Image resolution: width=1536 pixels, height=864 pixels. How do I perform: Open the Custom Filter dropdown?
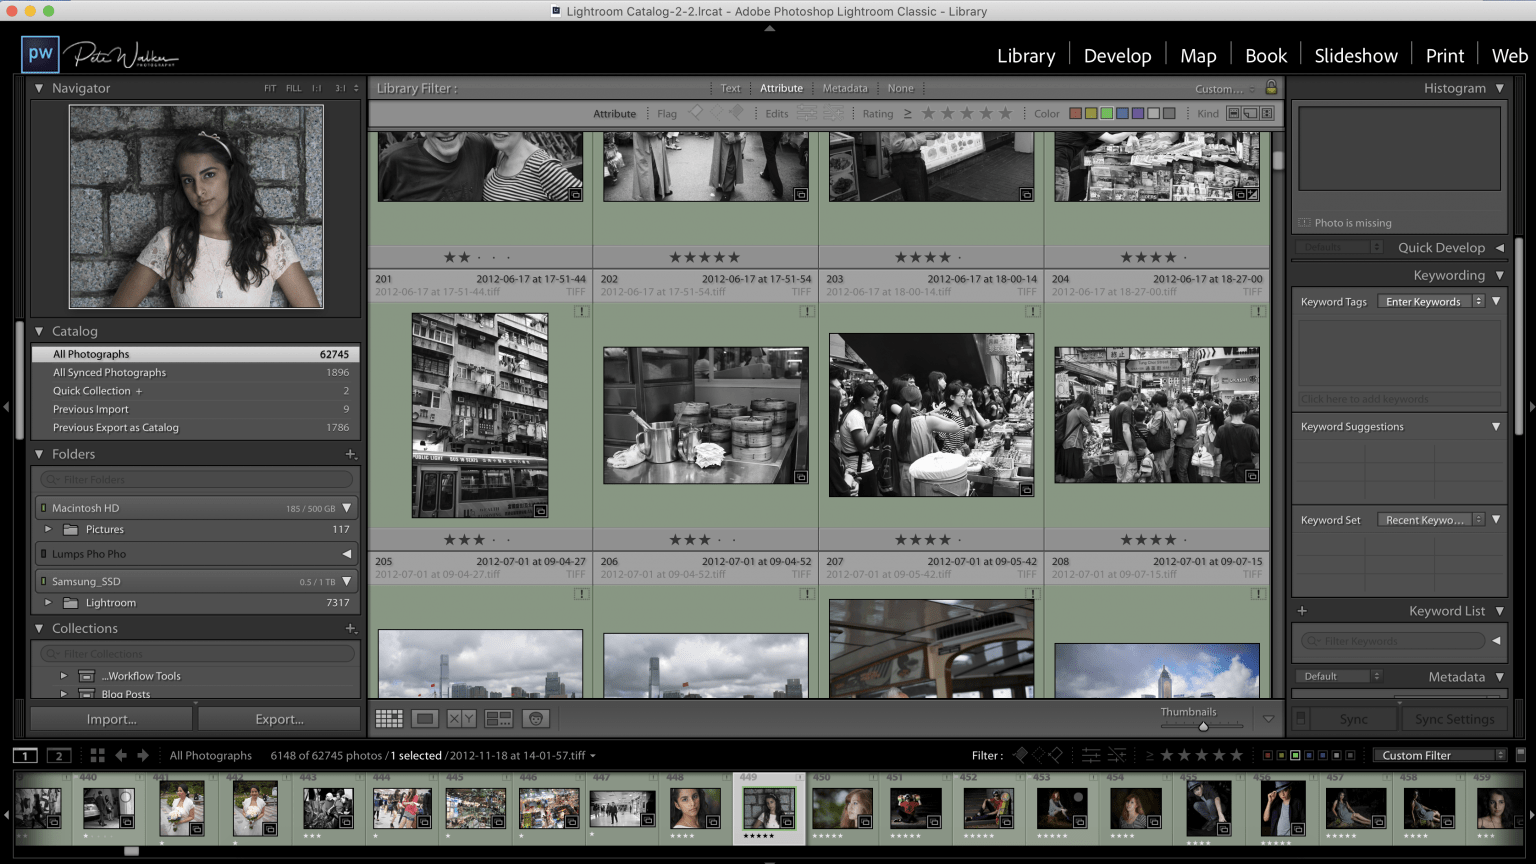[1440, 755]
